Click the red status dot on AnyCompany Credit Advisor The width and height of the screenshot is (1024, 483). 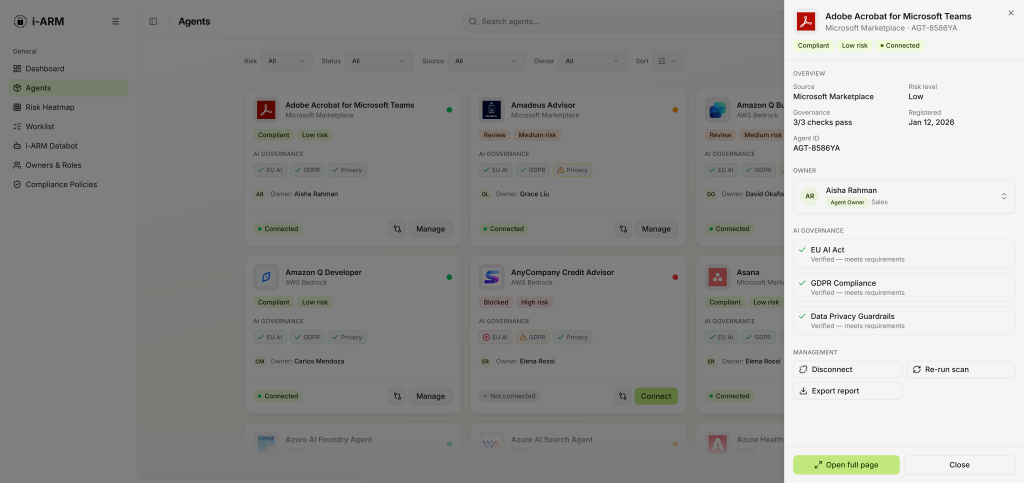(675, 277)
